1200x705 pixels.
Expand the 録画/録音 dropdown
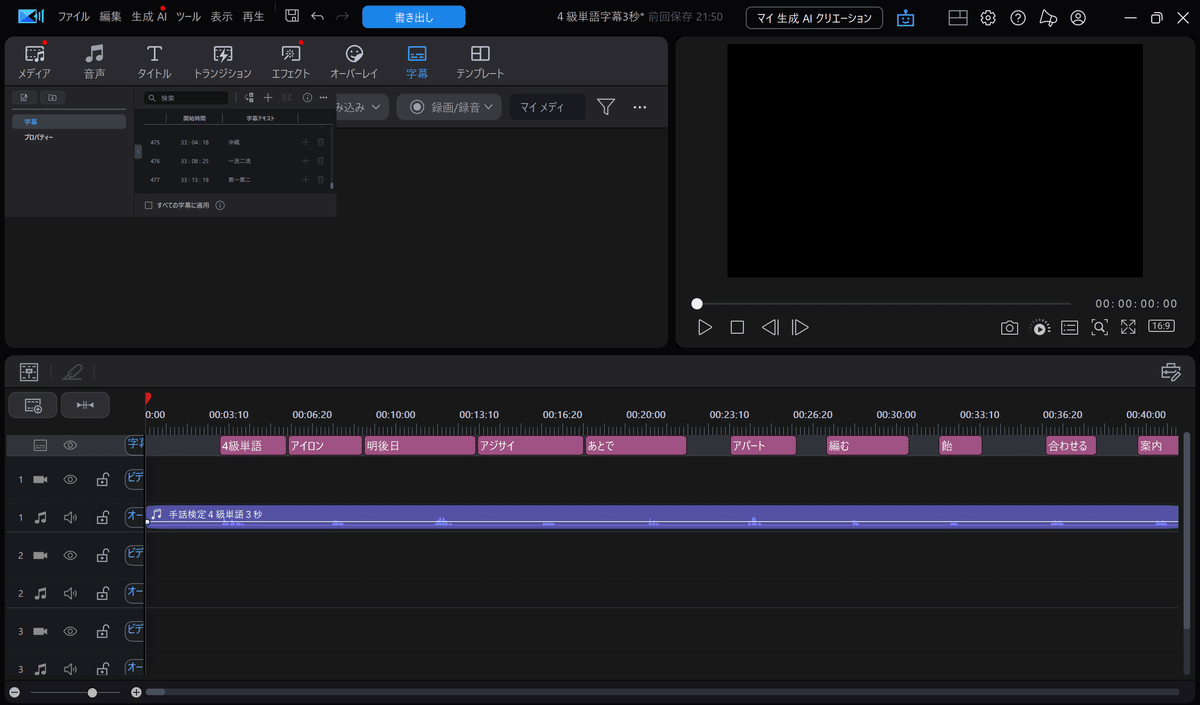pos(449,107)
